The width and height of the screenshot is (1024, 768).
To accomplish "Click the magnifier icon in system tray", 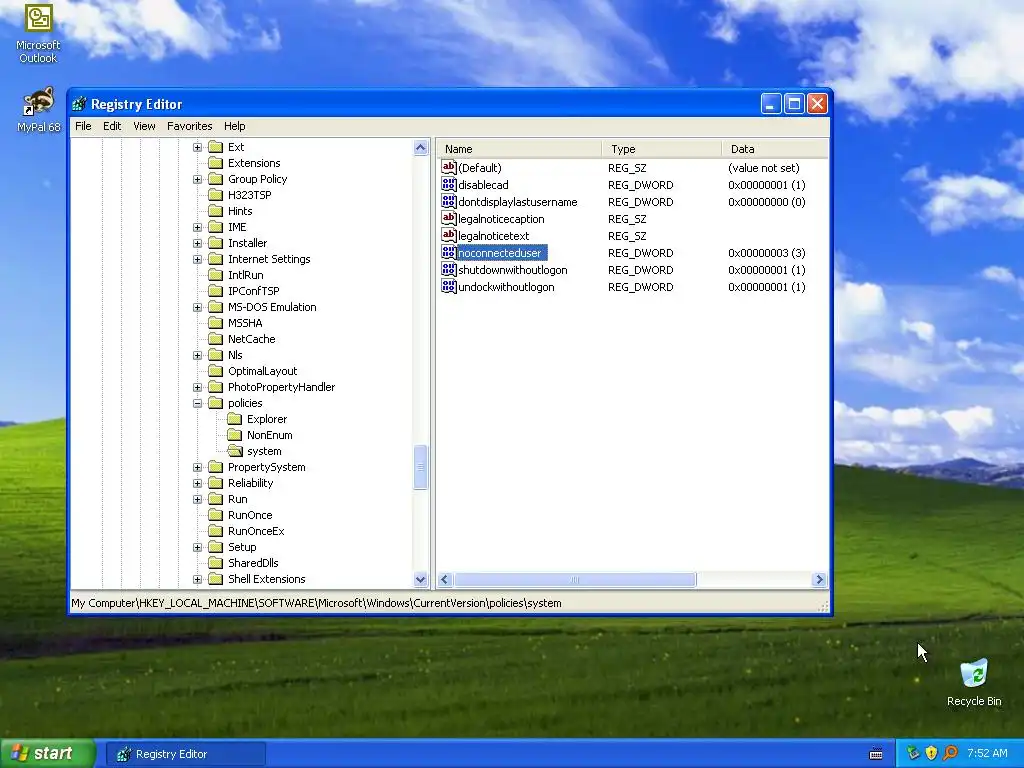I will point(950,753).
